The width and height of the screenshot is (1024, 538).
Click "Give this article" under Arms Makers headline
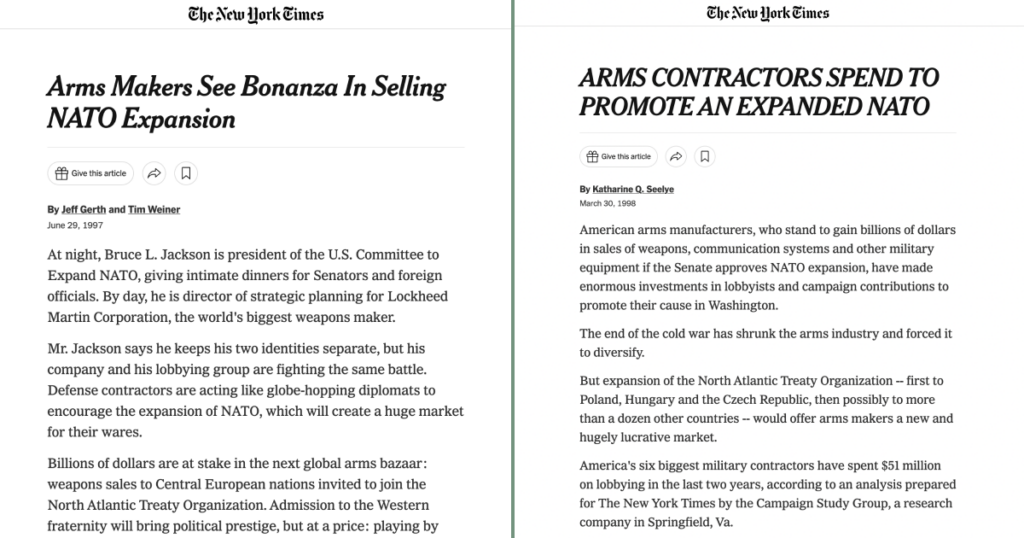tap(91, 173)
